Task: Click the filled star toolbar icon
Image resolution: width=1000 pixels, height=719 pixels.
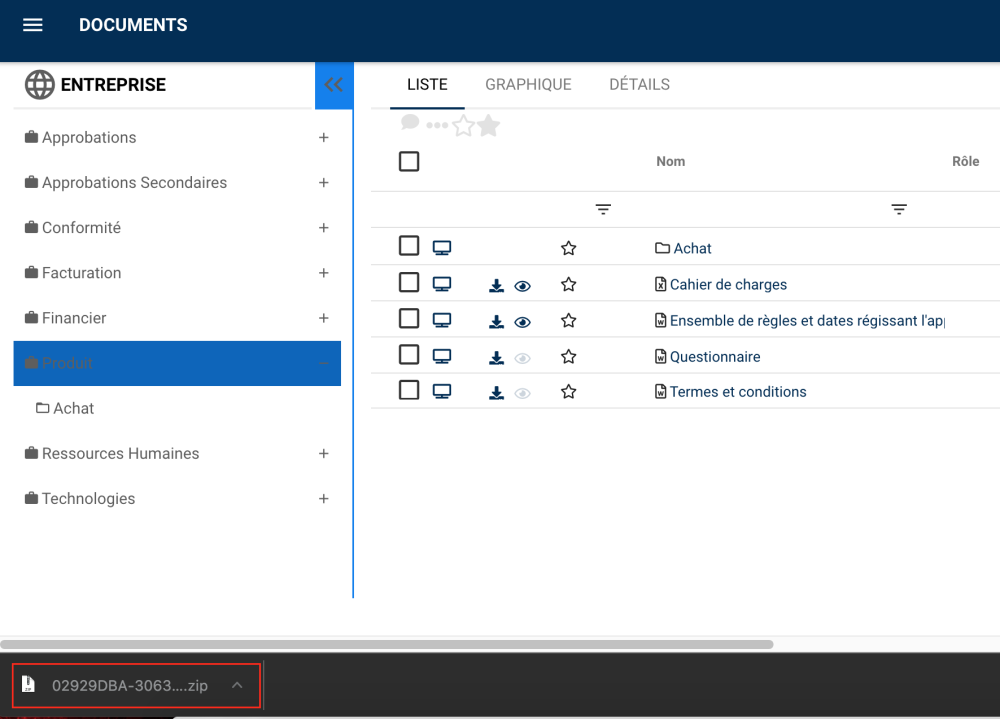Action: click(489, 126)
